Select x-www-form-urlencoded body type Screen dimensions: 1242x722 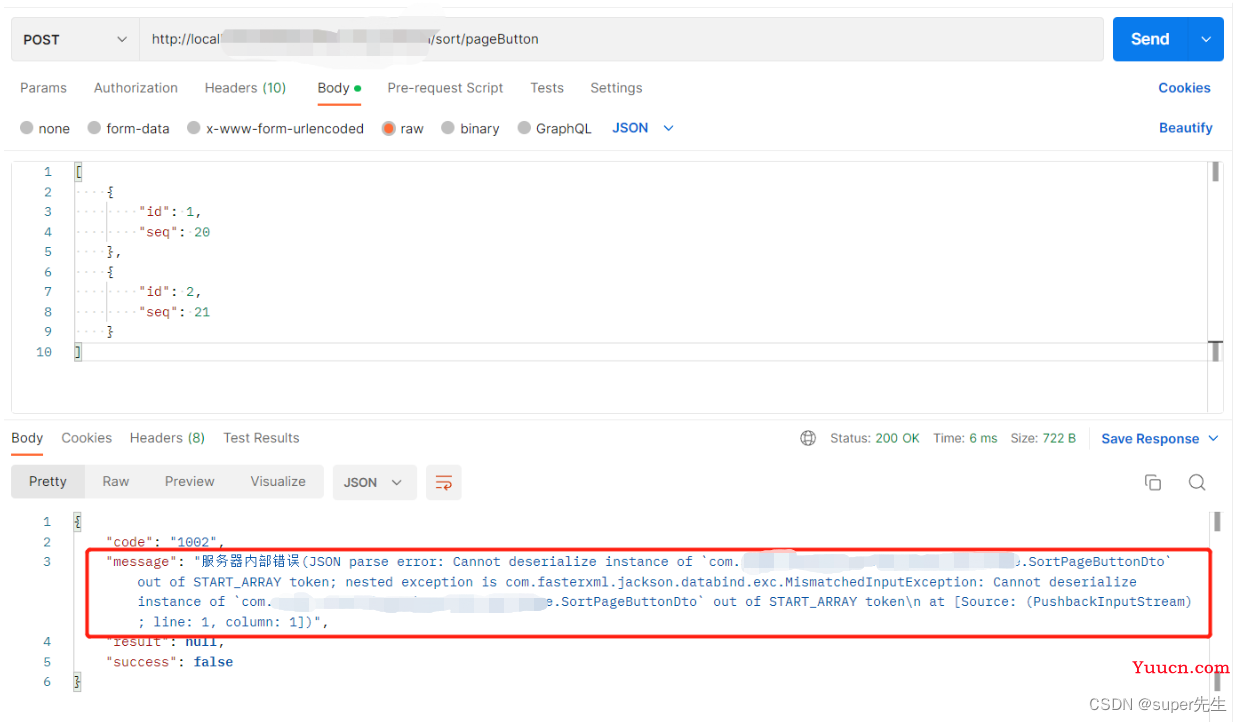click(x=194, y=128)
